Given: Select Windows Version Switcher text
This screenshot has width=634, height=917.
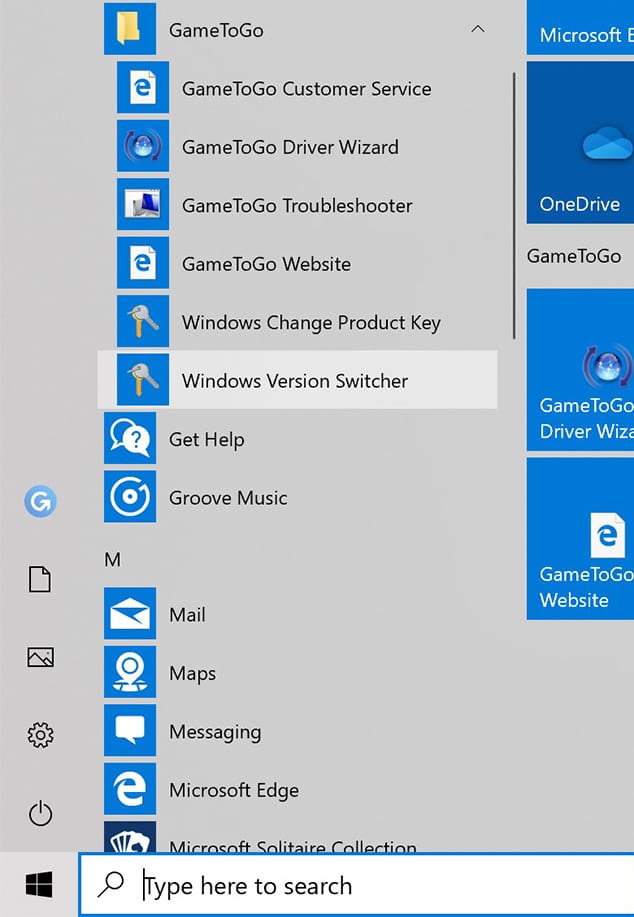Looking at the screenshot, I should (295, 381).
